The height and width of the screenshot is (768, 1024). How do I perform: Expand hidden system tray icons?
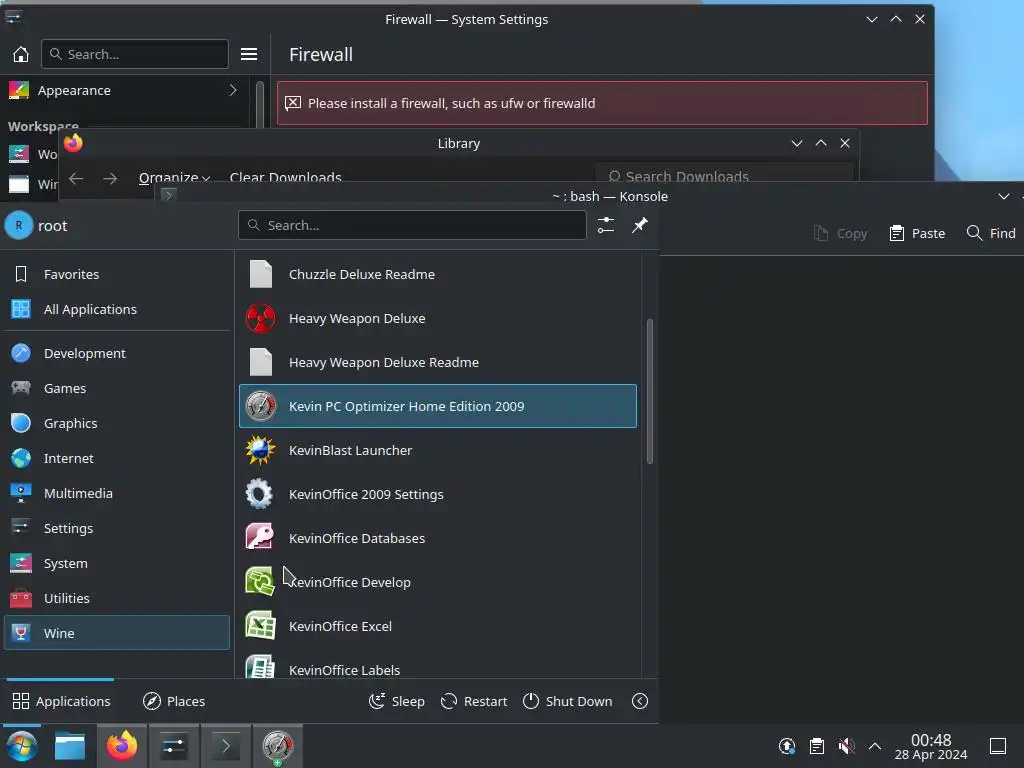tap(875, 746)
